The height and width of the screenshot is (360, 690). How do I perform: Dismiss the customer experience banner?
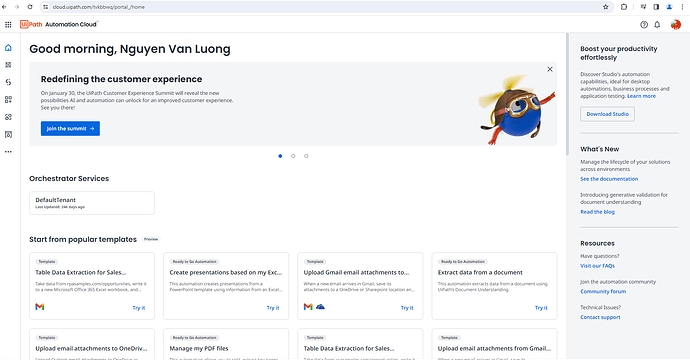pos(550,69)
